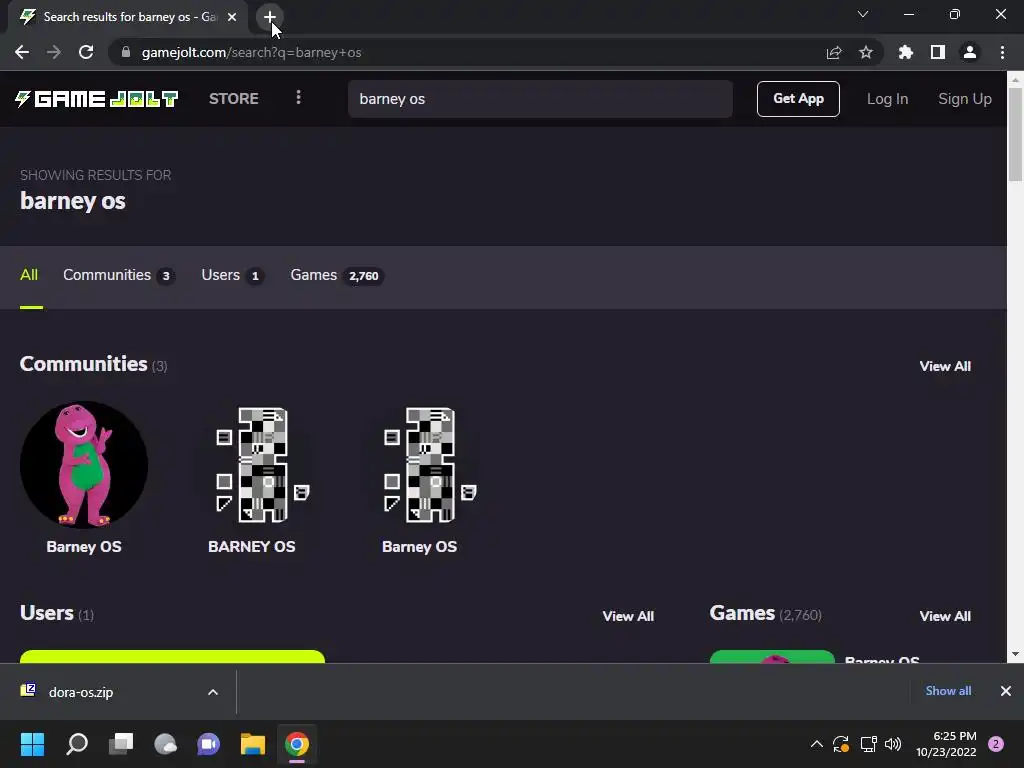Switch to the Communities tab
The image size is (1024, 768).
119,275
